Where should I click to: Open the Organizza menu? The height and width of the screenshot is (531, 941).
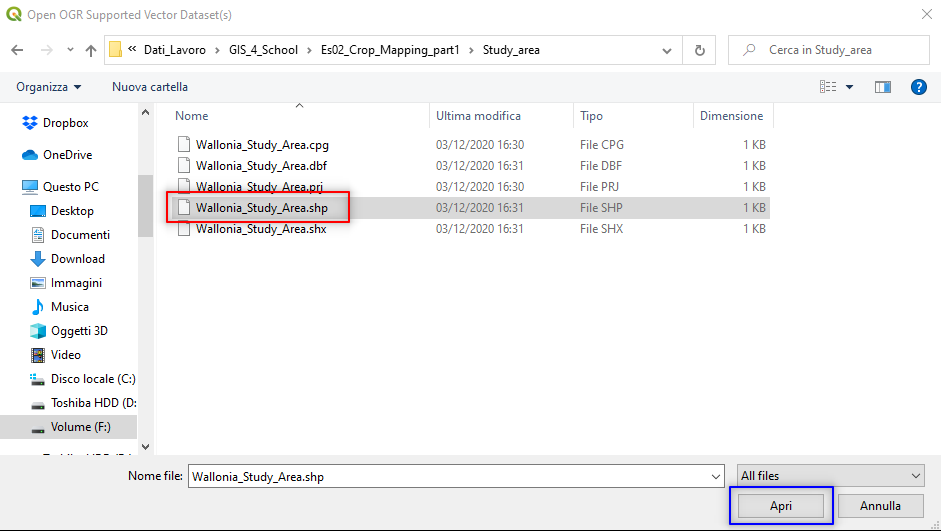tap(49, 87)
